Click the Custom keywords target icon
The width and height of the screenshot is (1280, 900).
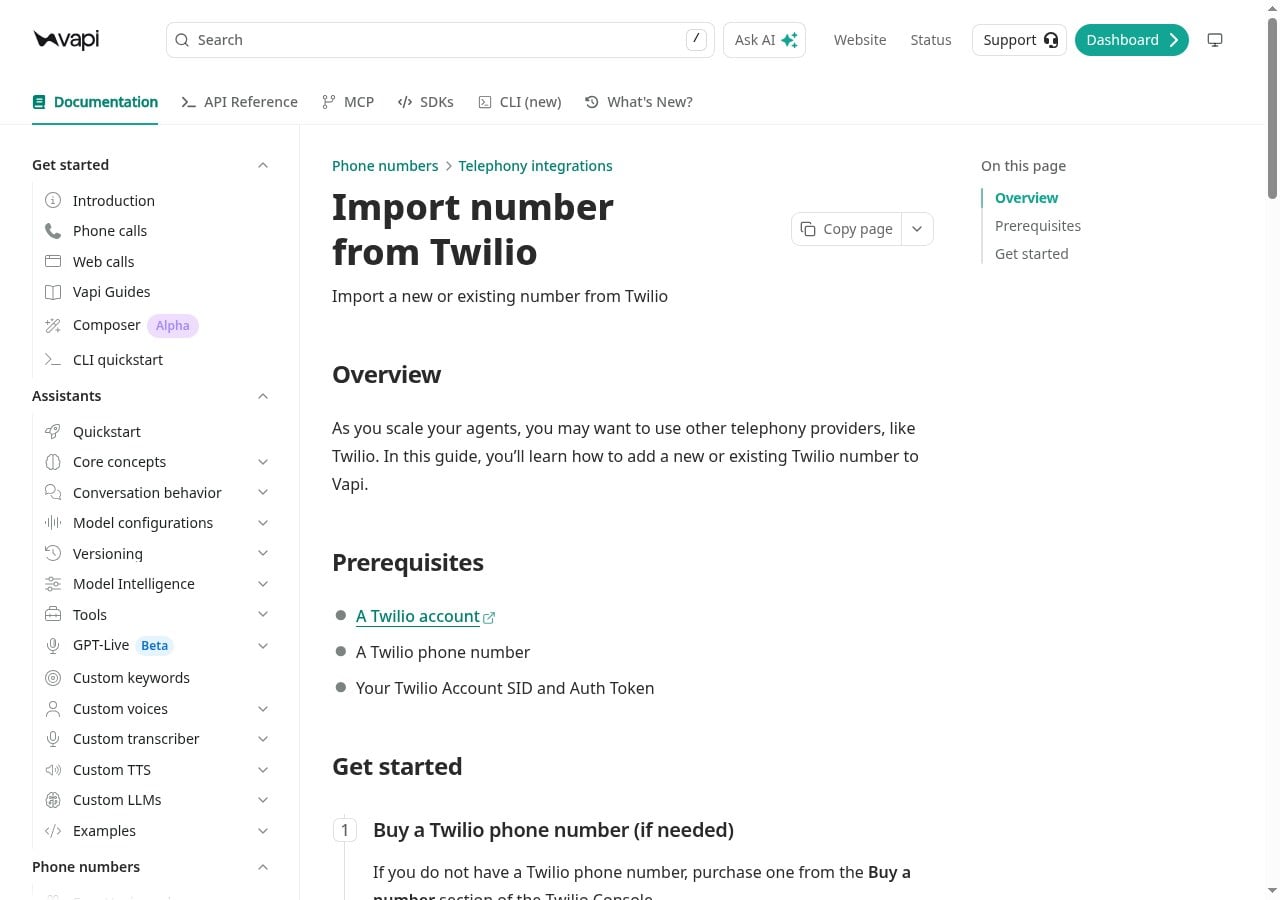pos(53,678)
